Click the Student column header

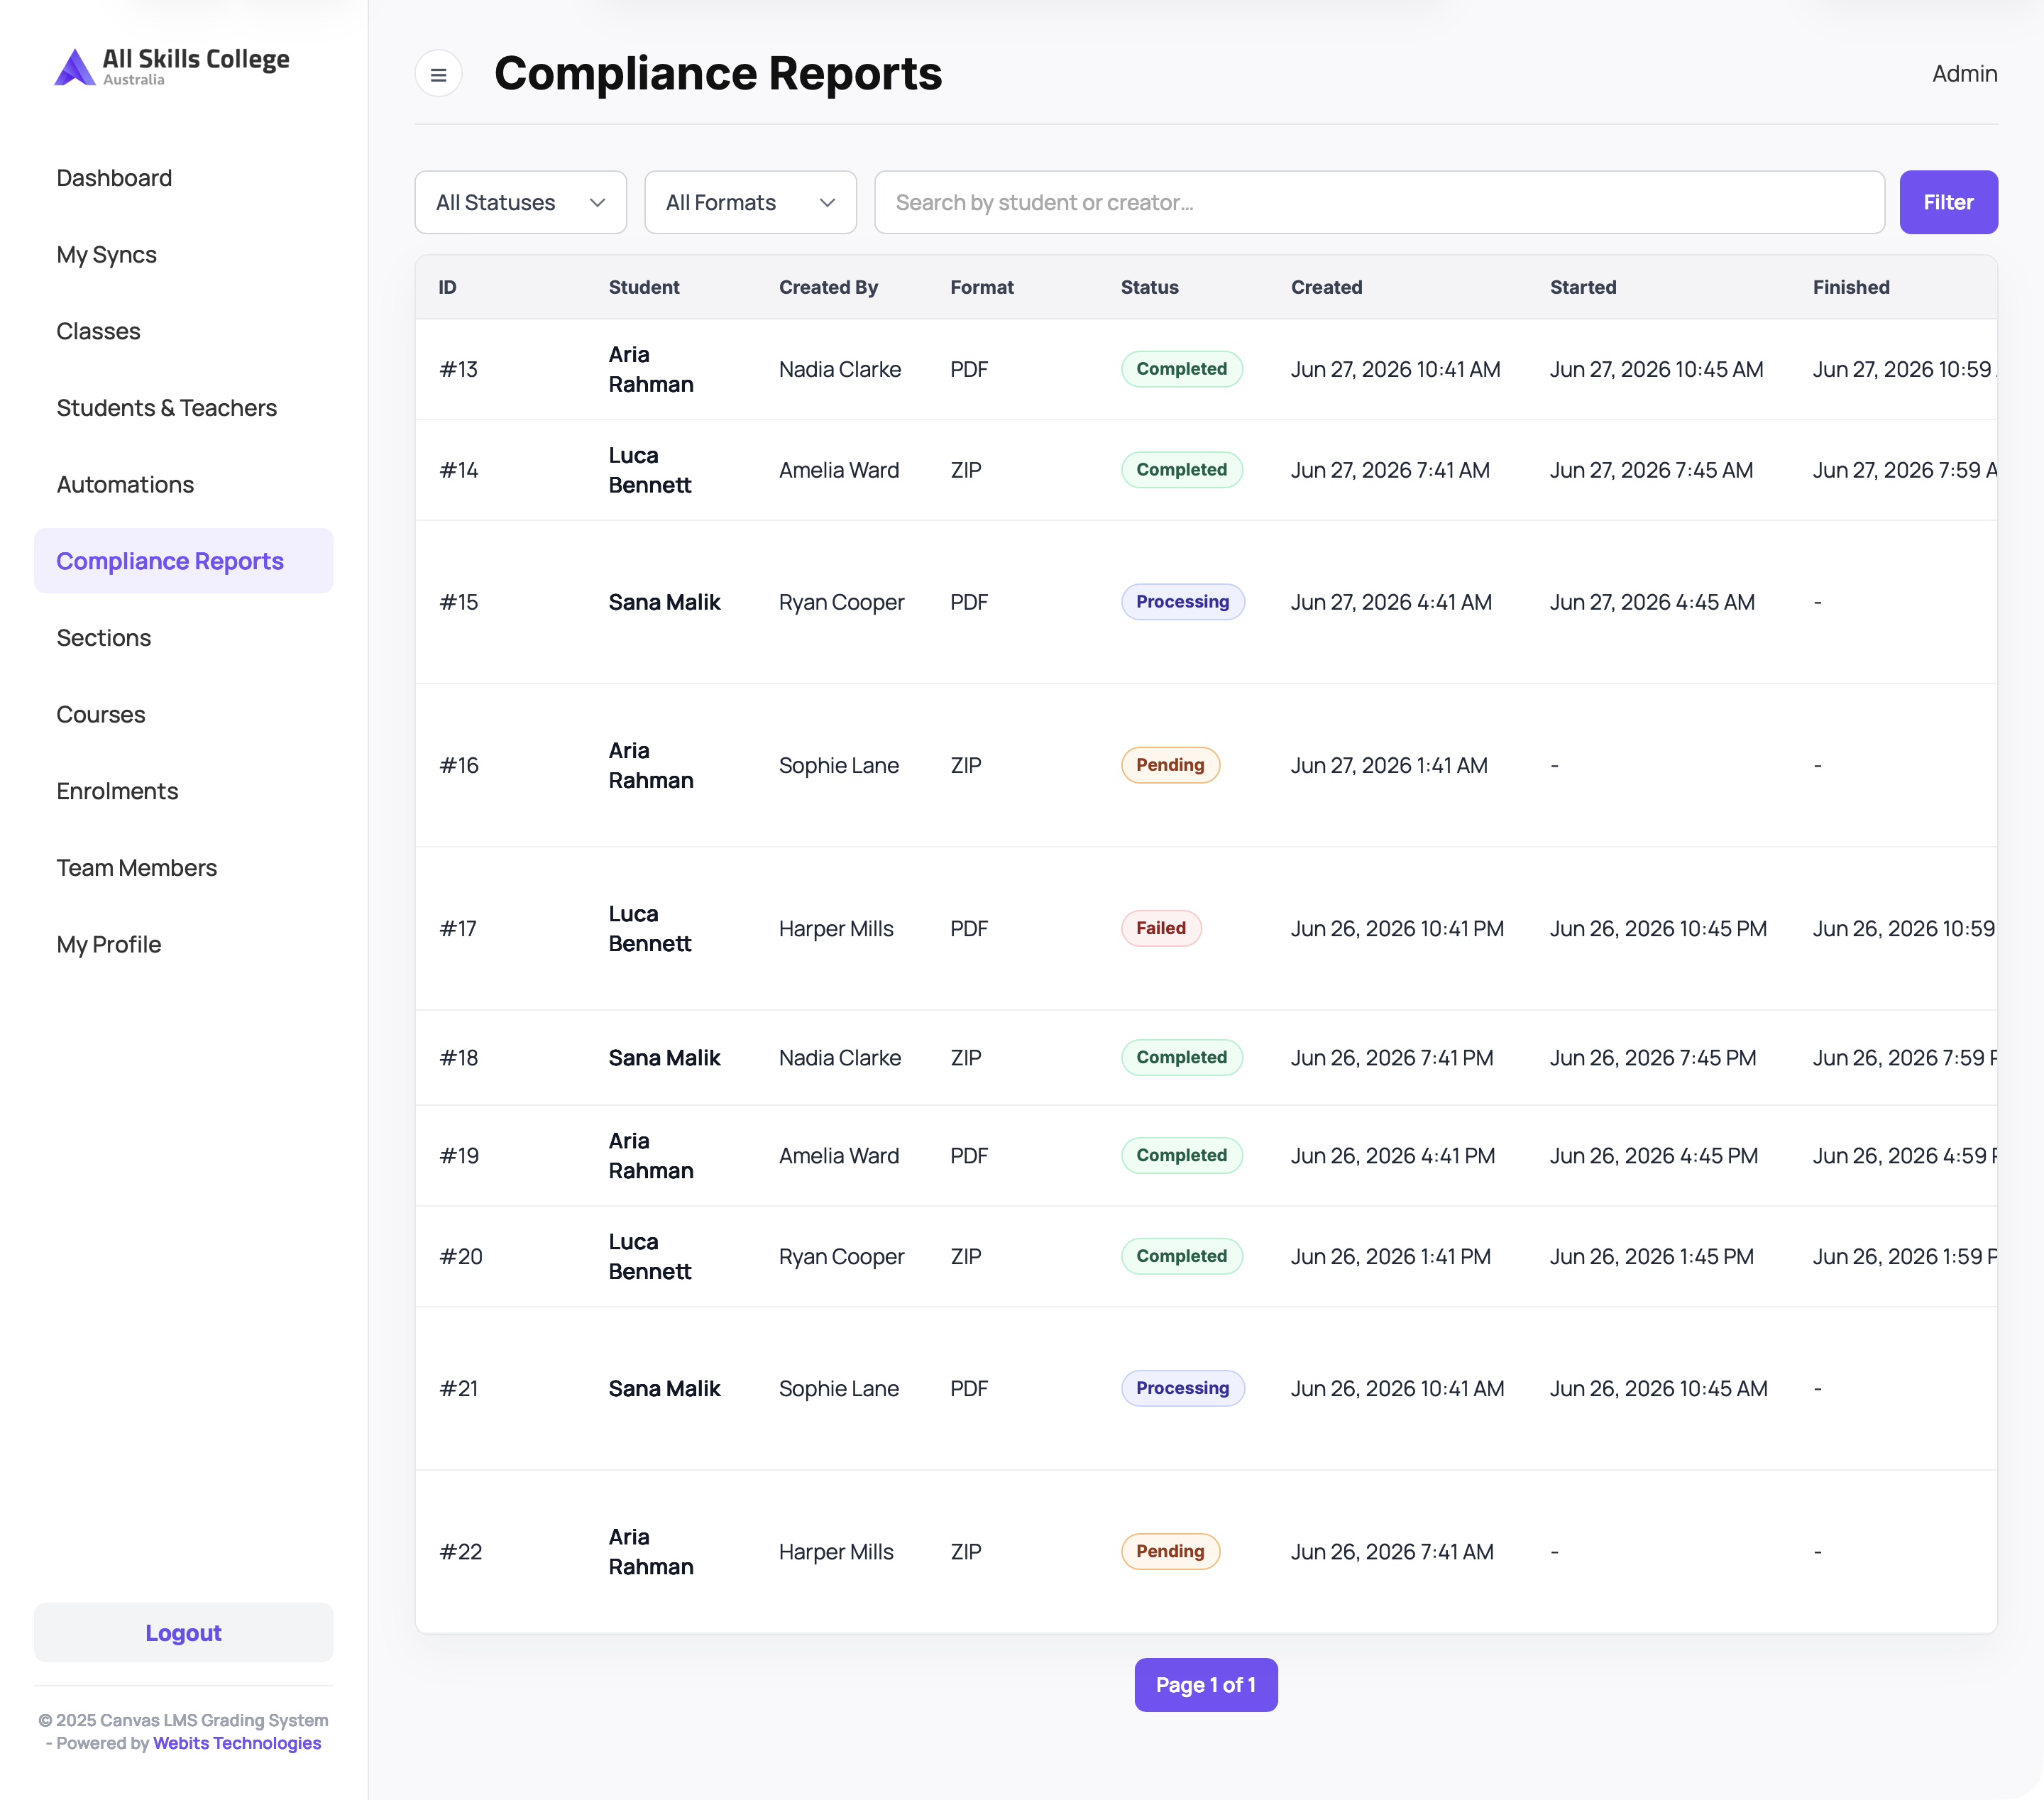coord(644,288)
